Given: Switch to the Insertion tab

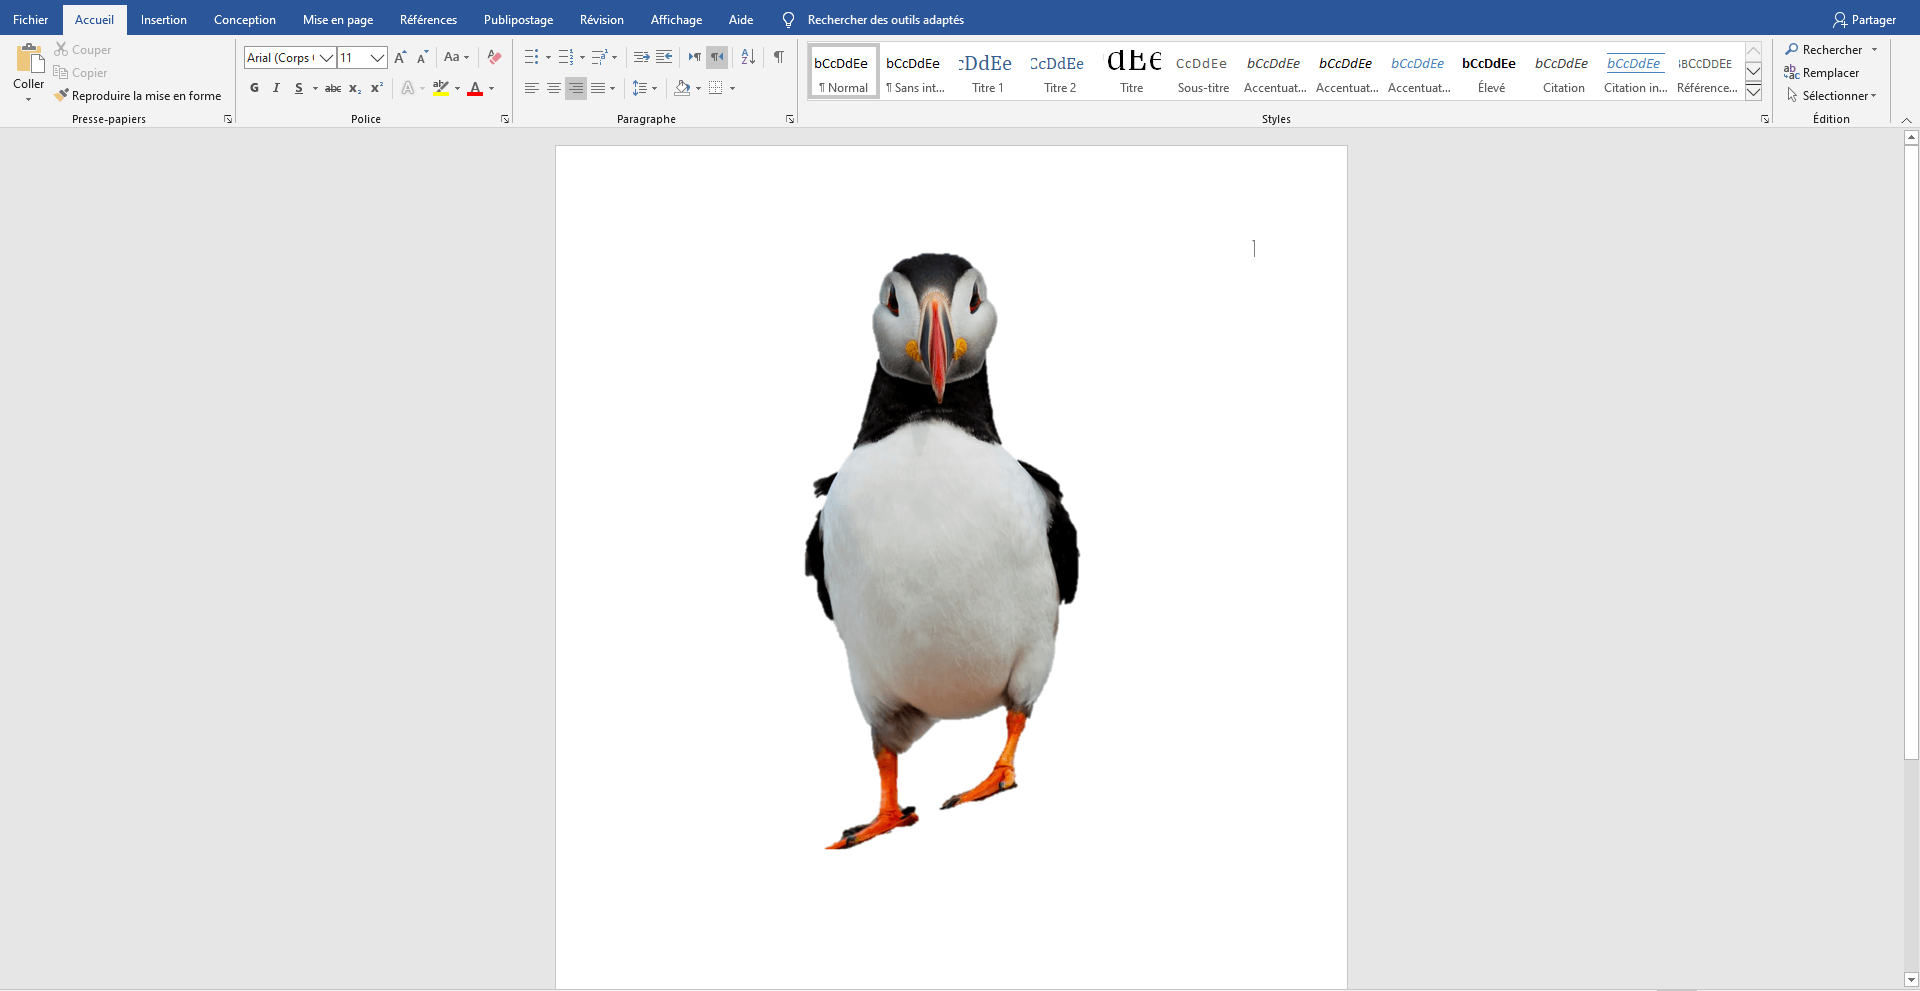Looking at the screenshot, I should (164, 20).
